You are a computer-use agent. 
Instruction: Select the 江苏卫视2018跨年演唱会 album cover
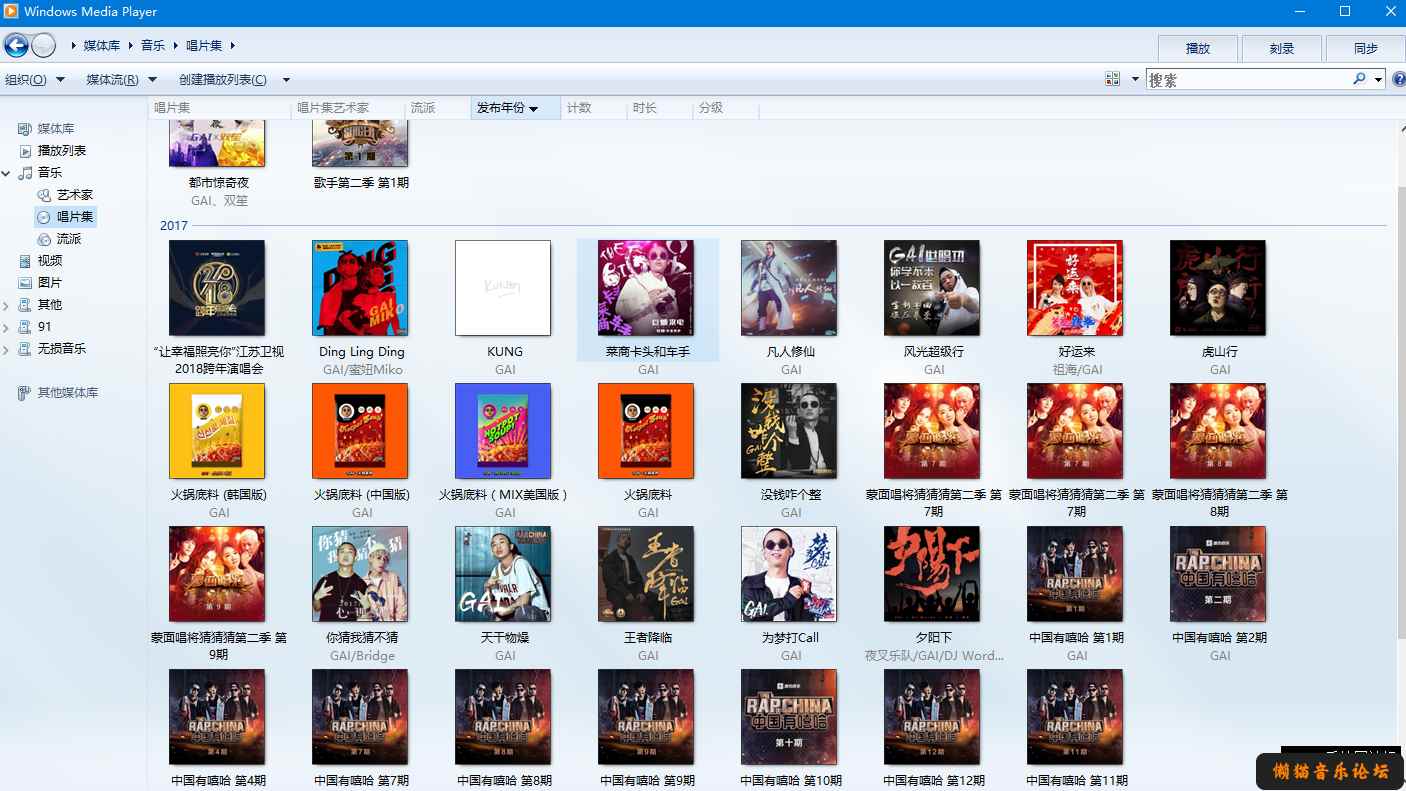(217, 288)
